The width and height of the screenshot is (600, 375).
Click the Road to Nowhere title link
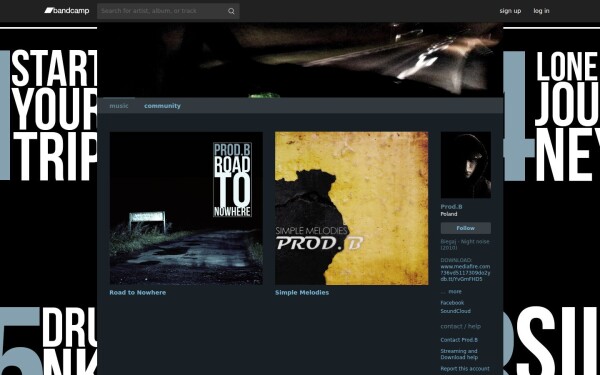[x=138, y=292]
